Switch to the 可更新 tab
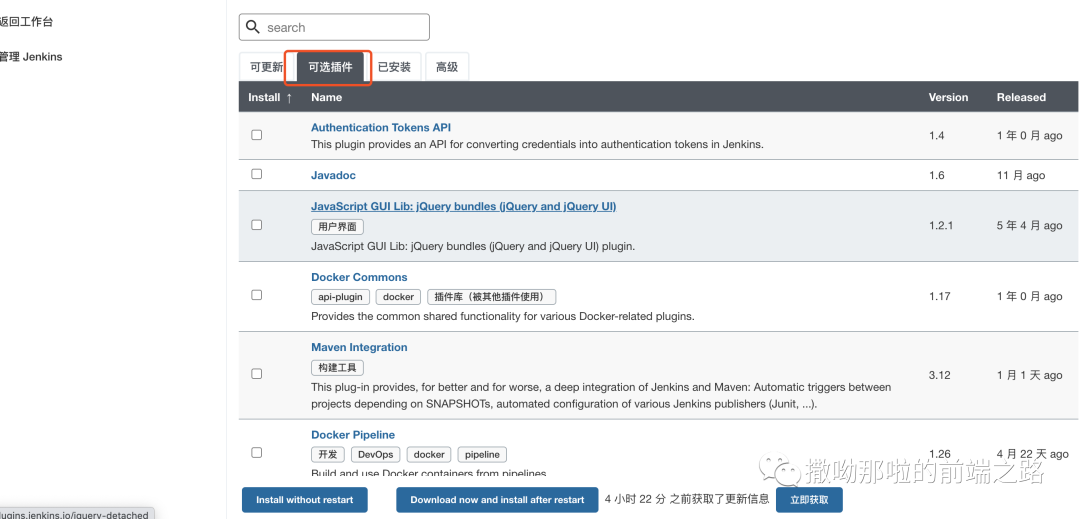1080x519 pixels. (x=267, y=67)
